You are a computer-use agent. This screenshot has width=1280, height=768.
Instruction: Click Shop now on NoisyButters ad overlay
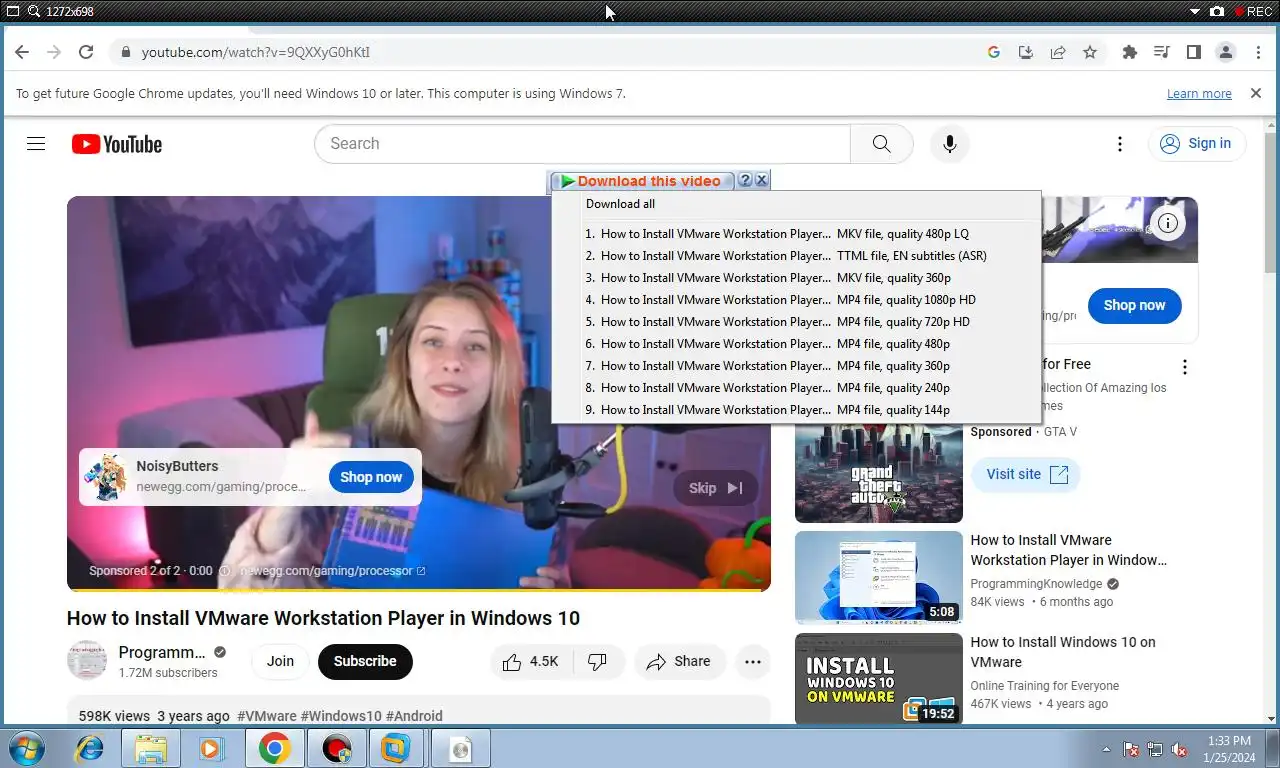pyautogui.click(x=371, y=477)
